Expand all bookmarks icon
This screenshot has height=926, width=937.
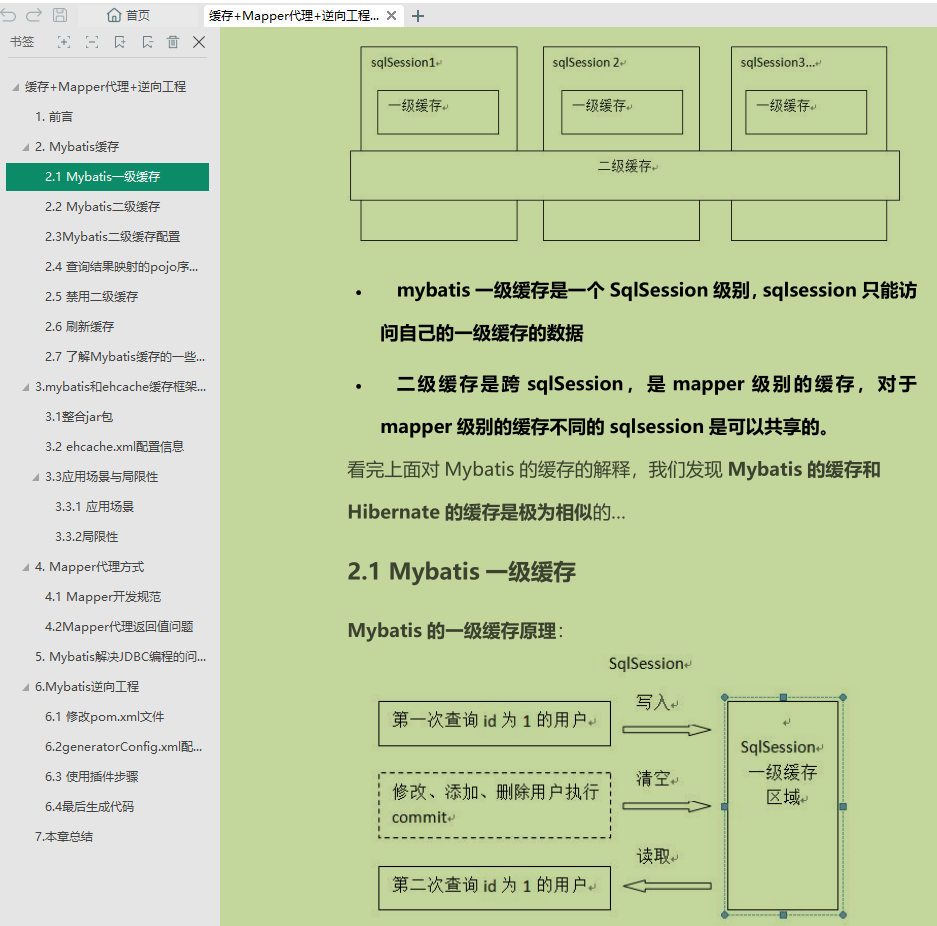(63, 42)
